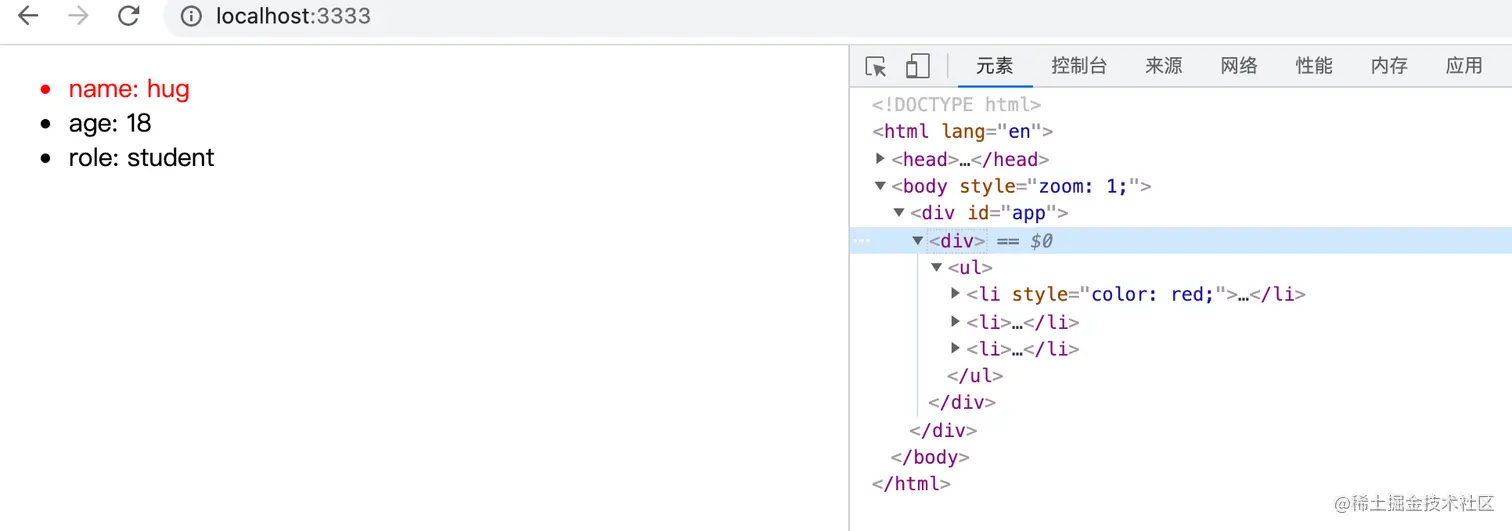Open the three-dot menu on the selected div row
This screenshot has width=1512, height=531.
[x=861, y=241]
